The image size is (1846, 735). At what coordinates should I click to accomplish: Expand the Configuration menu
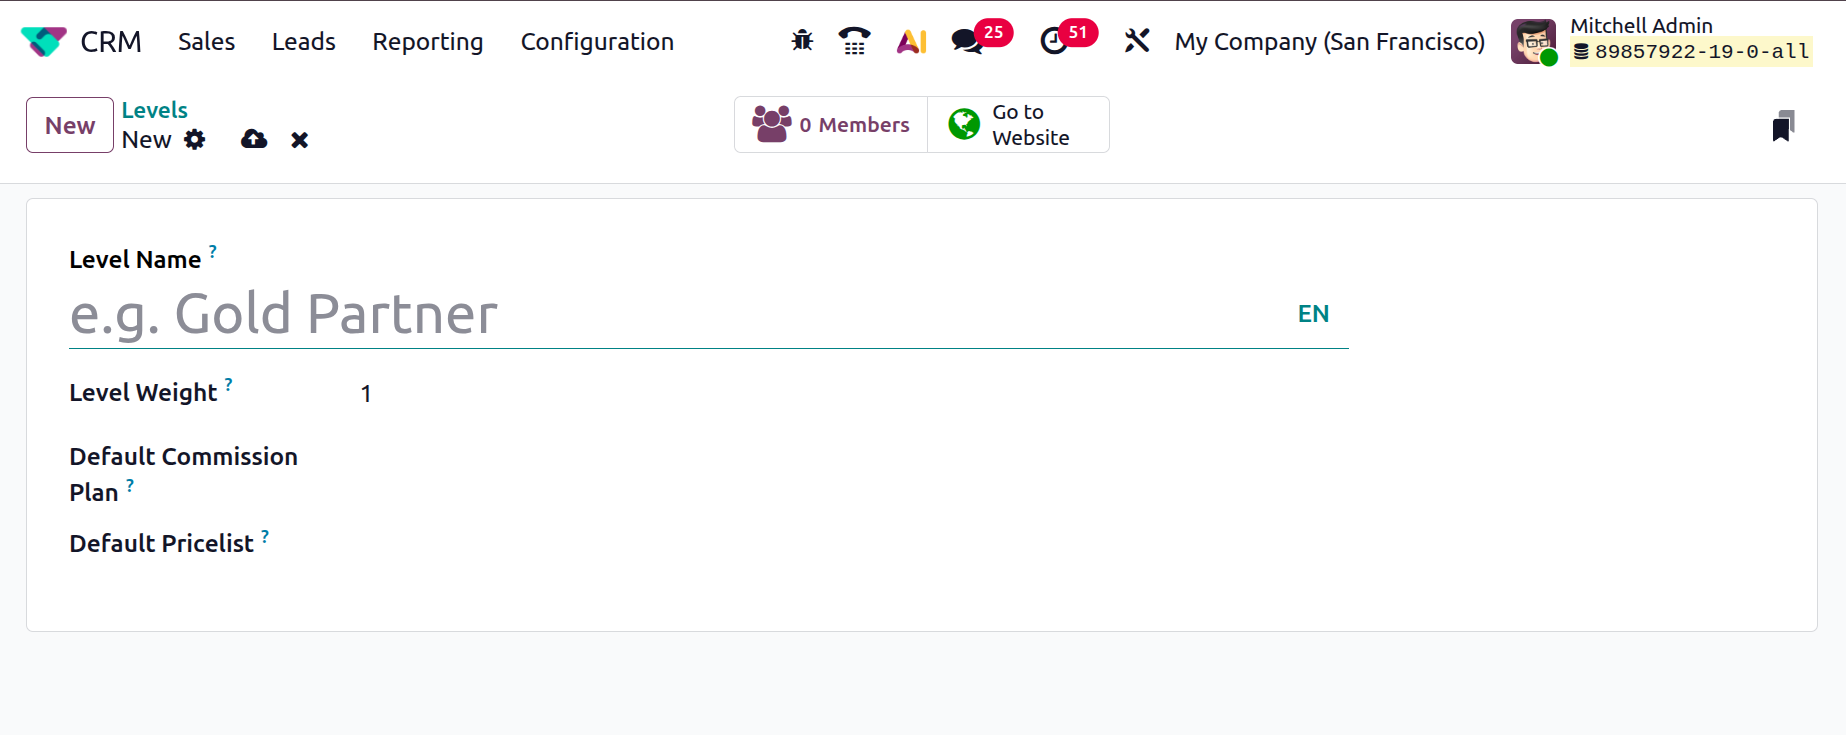(x=597, y=42)
